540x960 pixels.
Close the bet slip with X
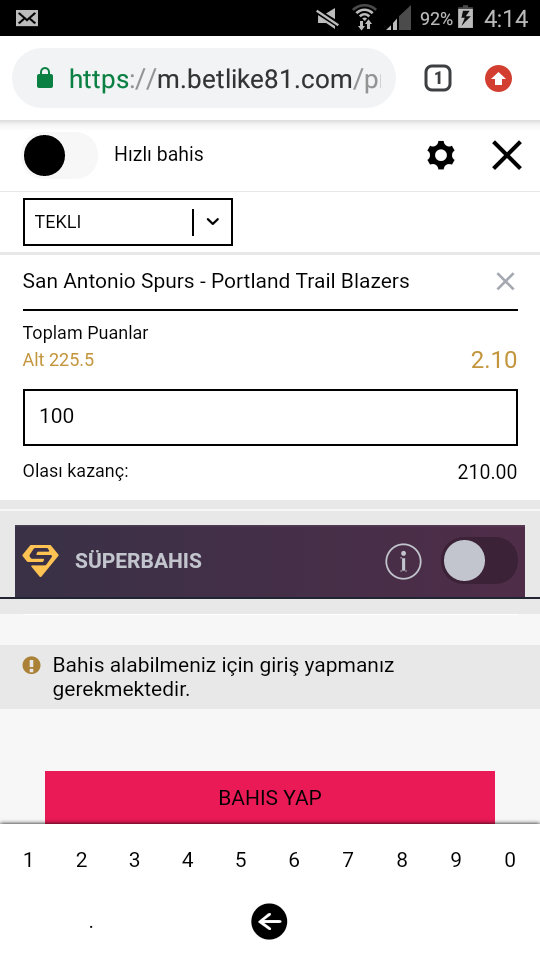coord(507,155)
